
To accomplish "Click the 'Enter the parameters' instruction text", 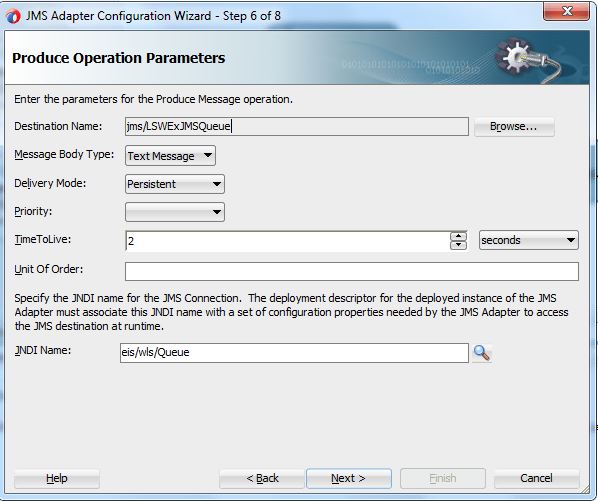I will [x=153, y=99].
